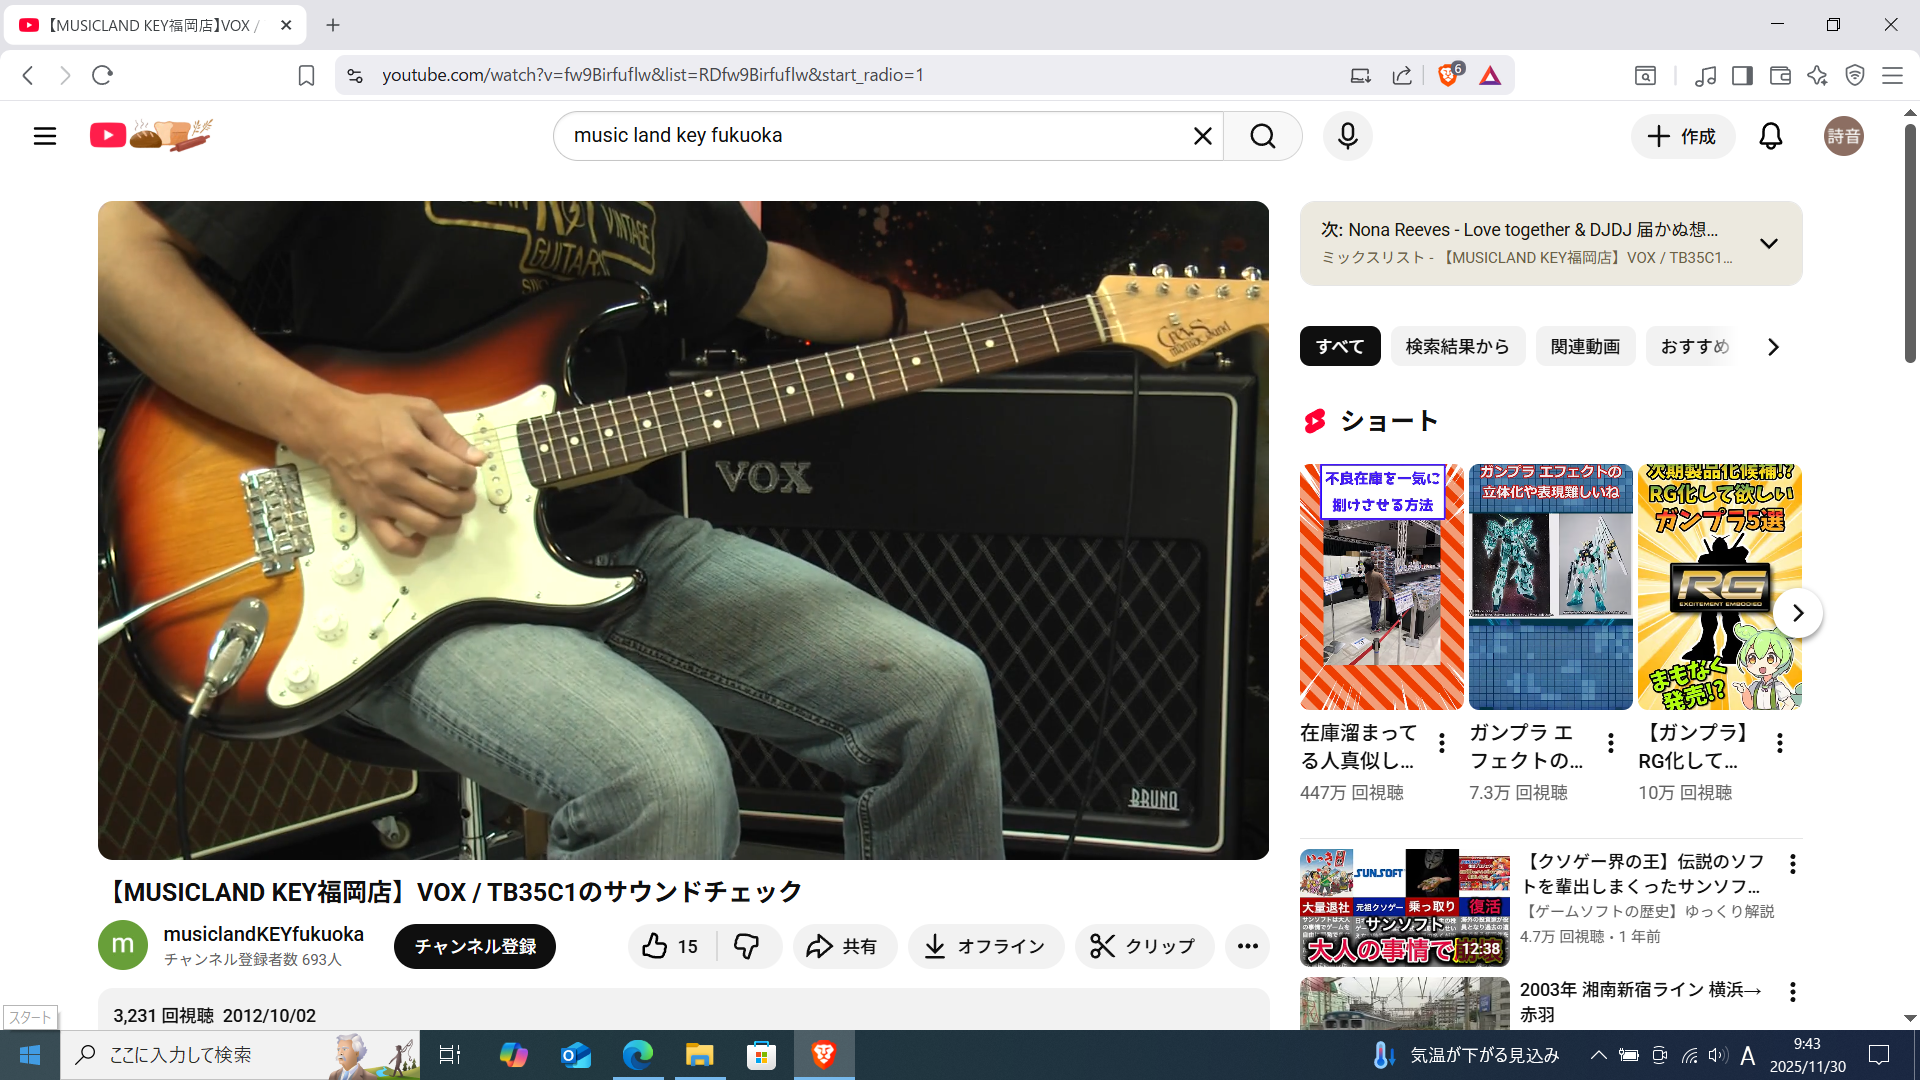This screenshot has height=1080, width=1920.
Task: Download video with オフライン button
Action: click(x=985, y=946)
